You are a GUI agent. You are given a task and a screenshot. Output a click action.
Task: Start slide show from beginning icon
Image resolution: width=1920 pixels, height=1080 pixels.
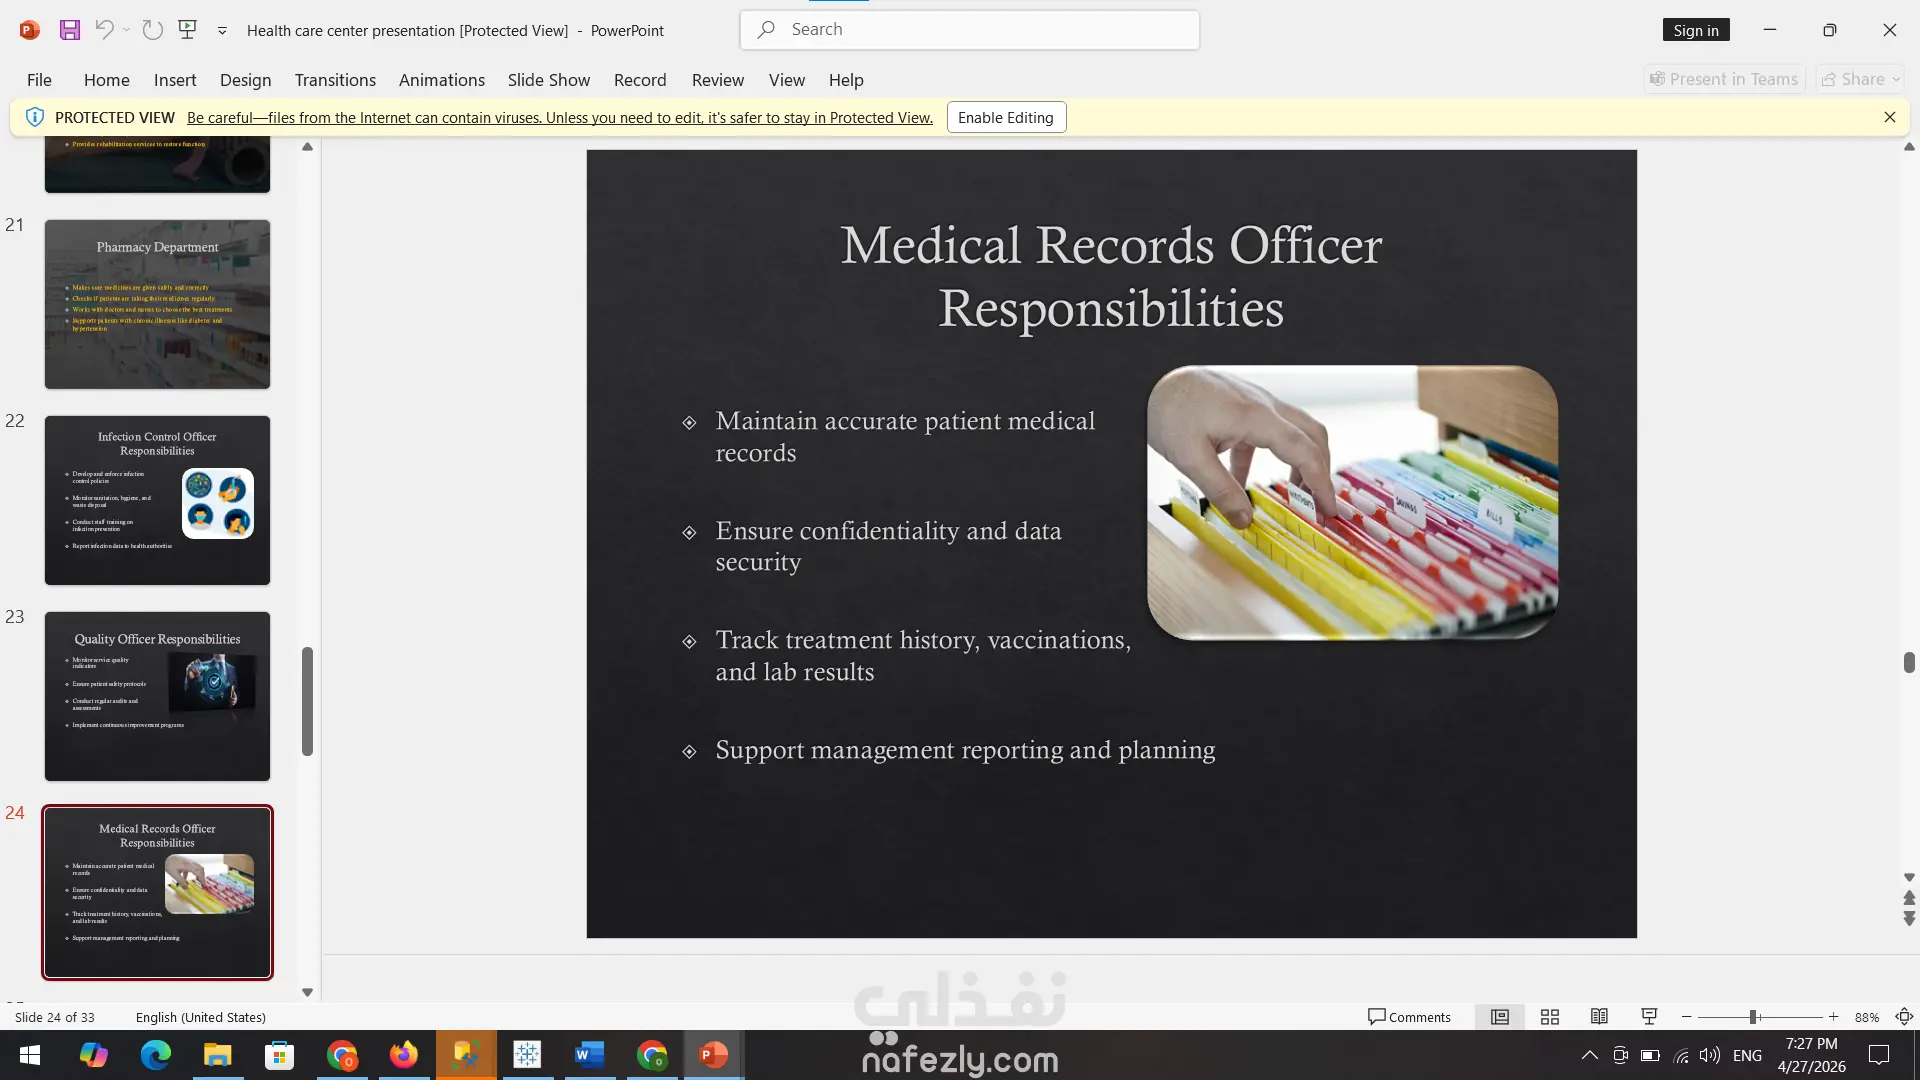[x=187, y=30]
